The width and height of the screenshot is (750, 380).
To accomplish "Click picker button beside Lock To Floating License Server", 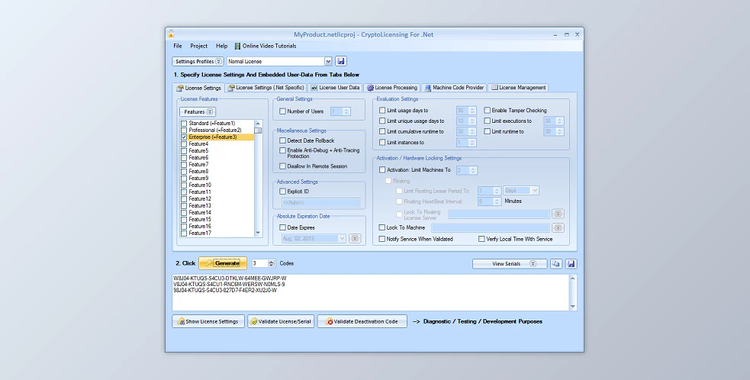I will pyautogui.click(x=558, y=213).
